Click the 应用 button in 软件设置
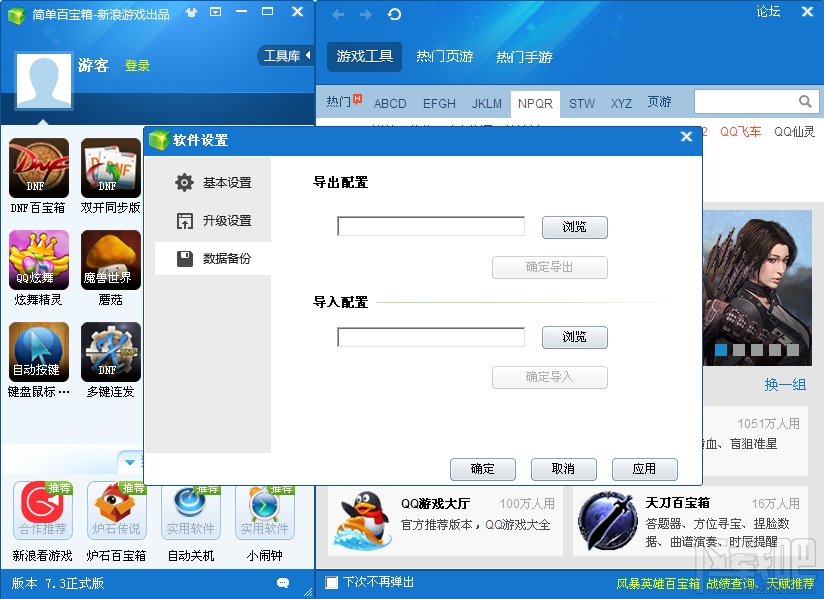824x599 pixels. 644,469
